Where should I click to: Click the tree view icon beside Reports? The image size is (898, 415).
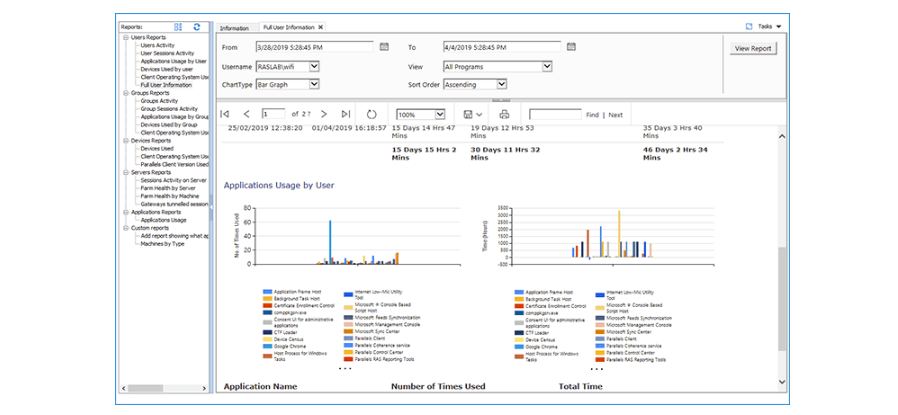click(x=178, y=27)
